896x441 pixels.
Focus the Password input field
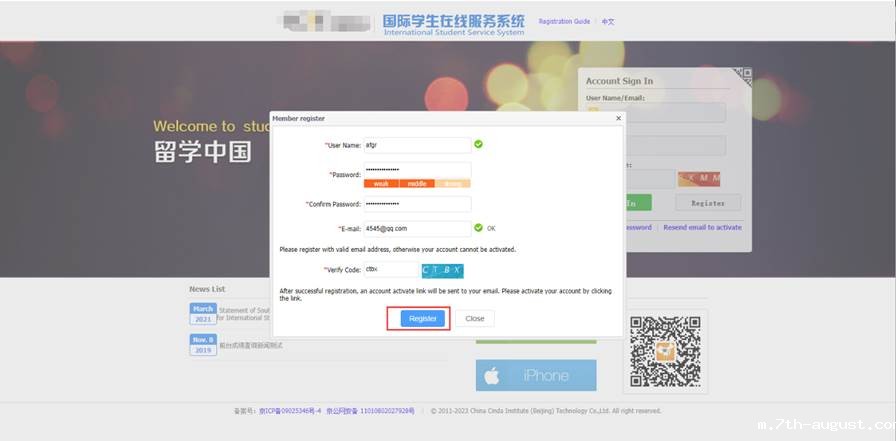pyautogui.click(x=417, y=170)
